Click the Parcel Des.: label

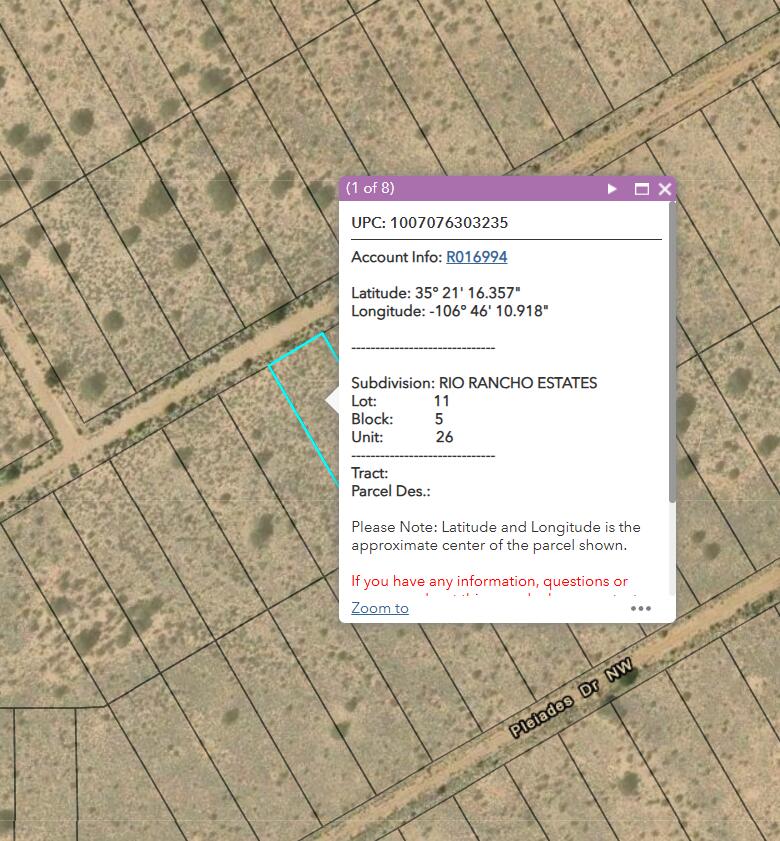pos(391,491)
